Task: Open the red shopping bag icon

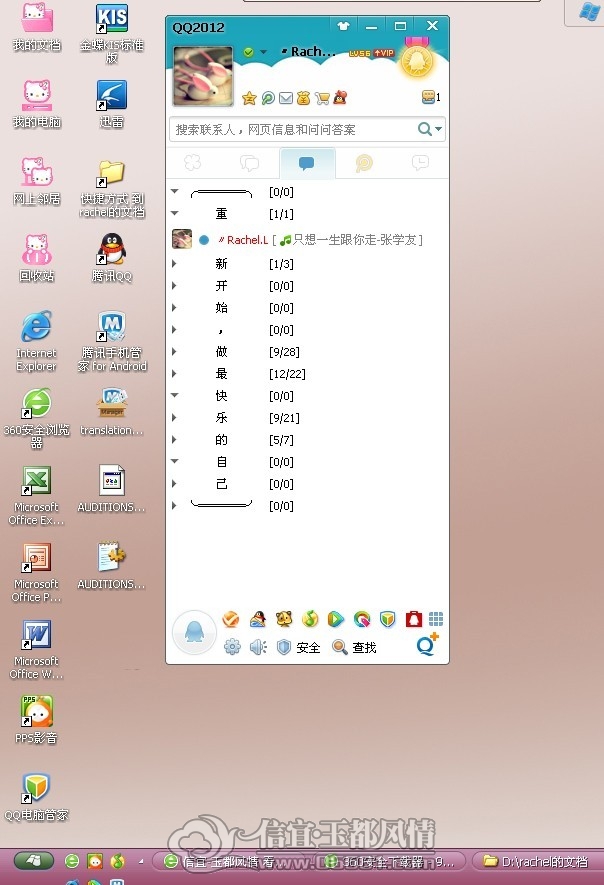Action: pyautogui.click(x=414, y=619)
